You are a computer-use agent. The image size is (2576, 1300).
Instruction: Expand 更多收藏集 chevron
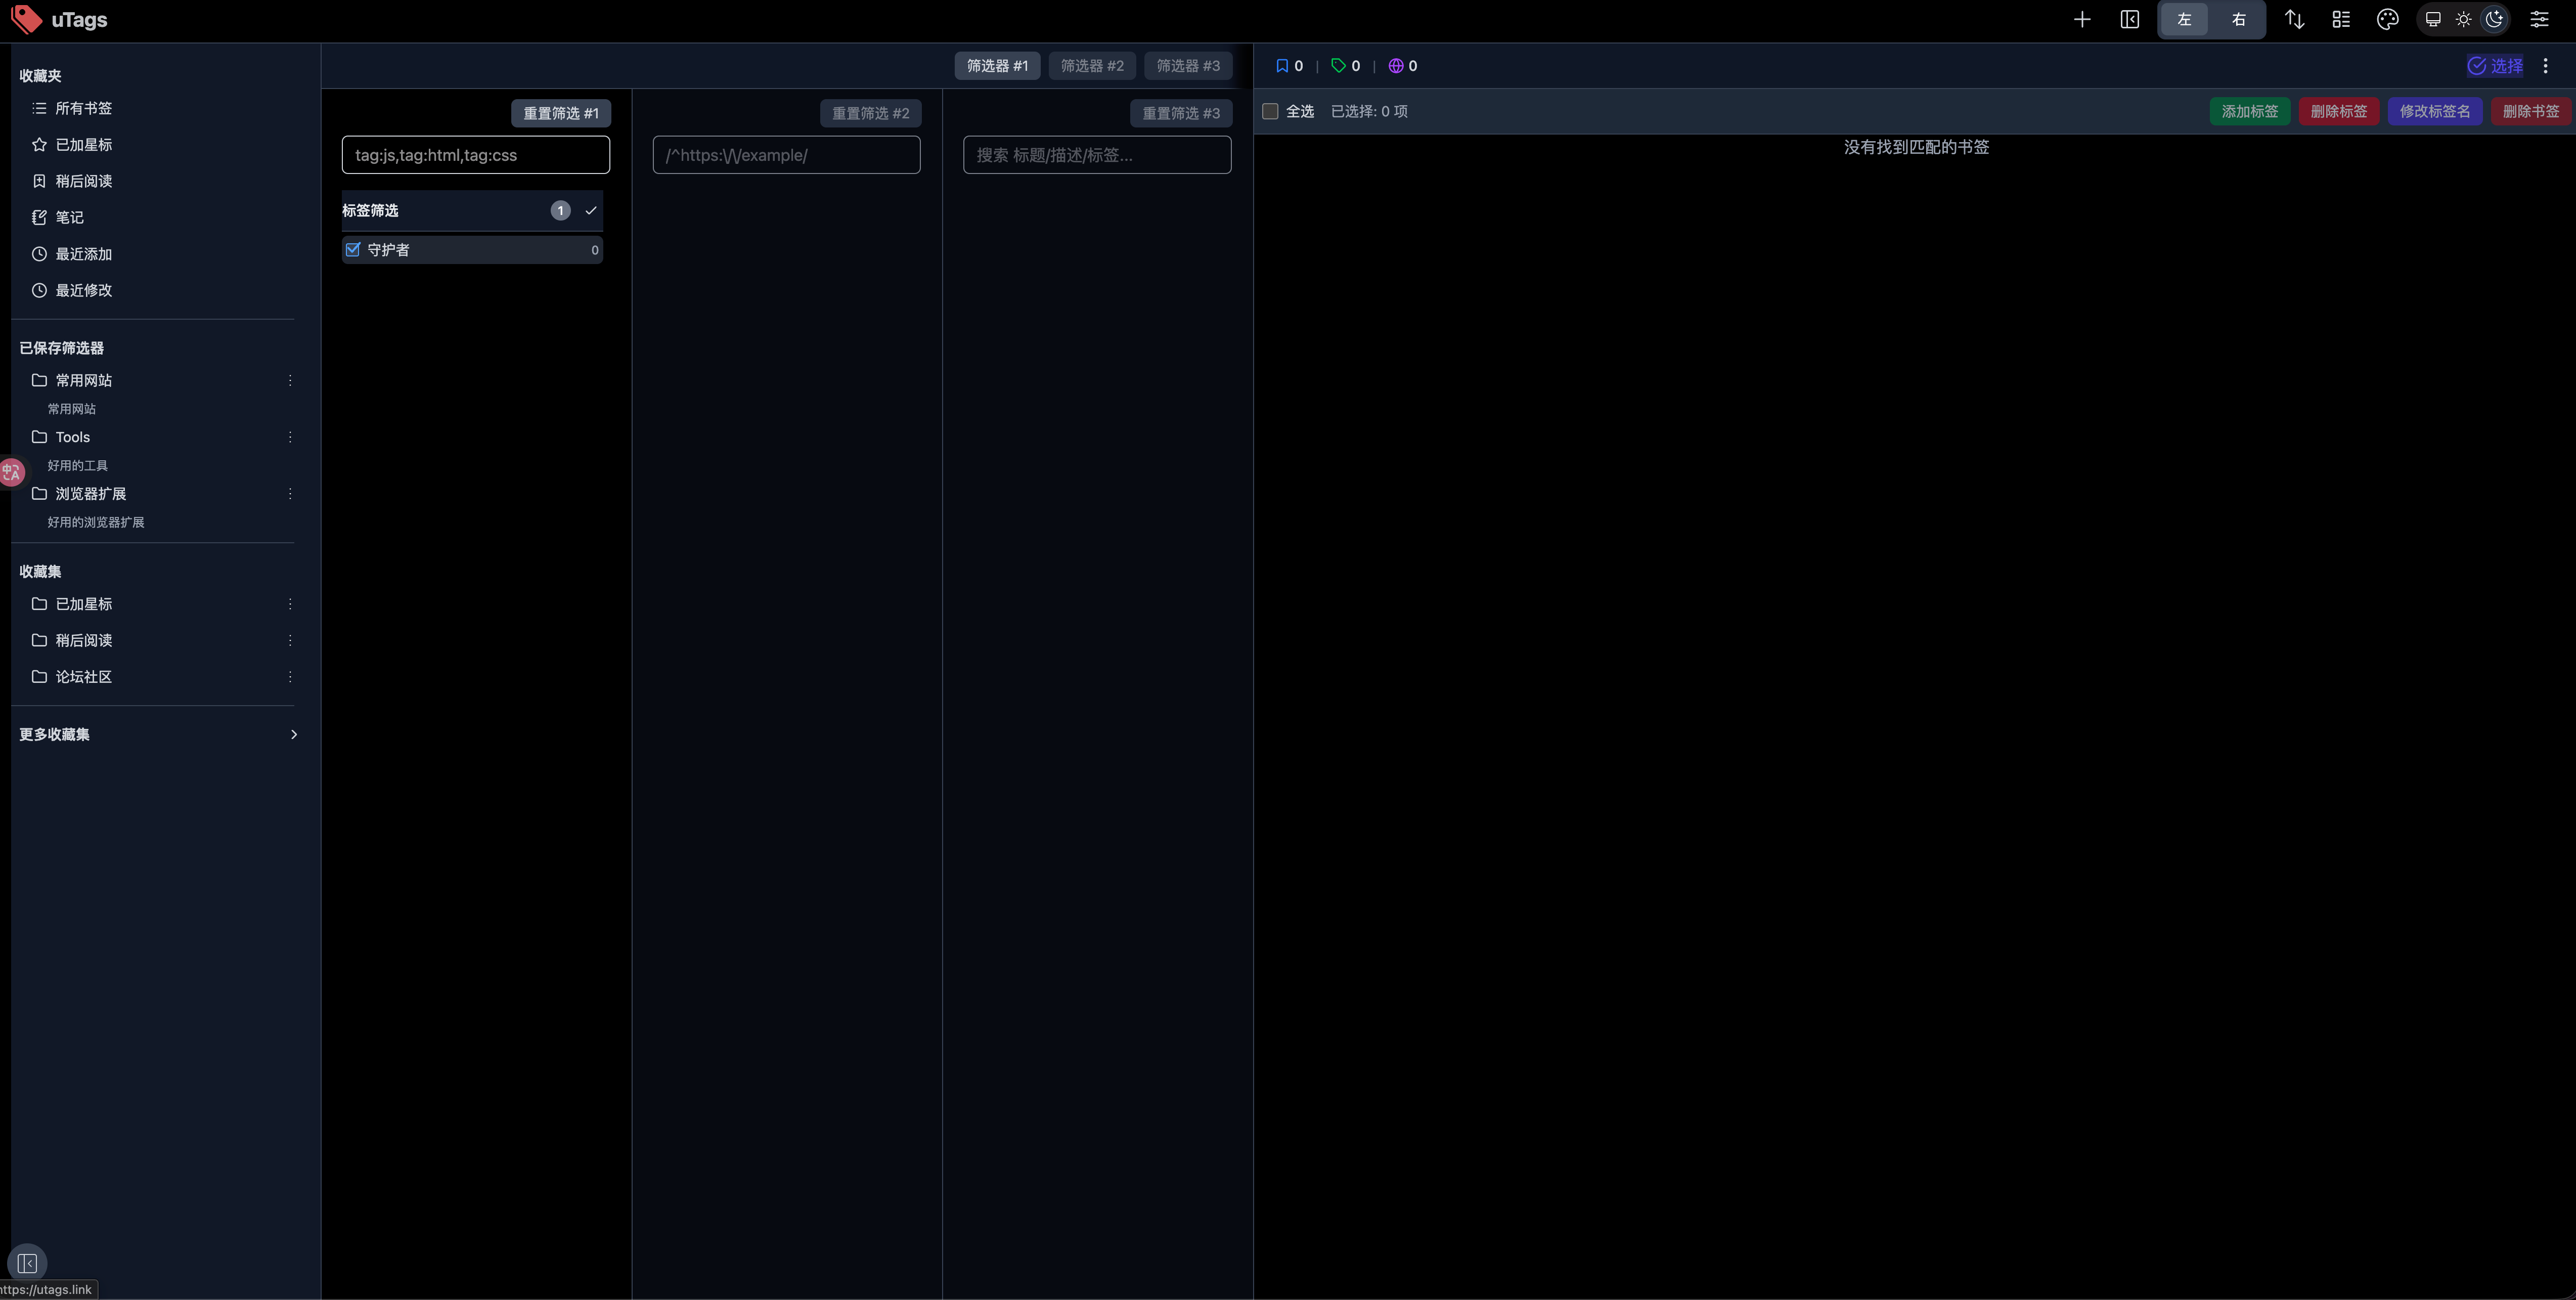click(293, 734)
